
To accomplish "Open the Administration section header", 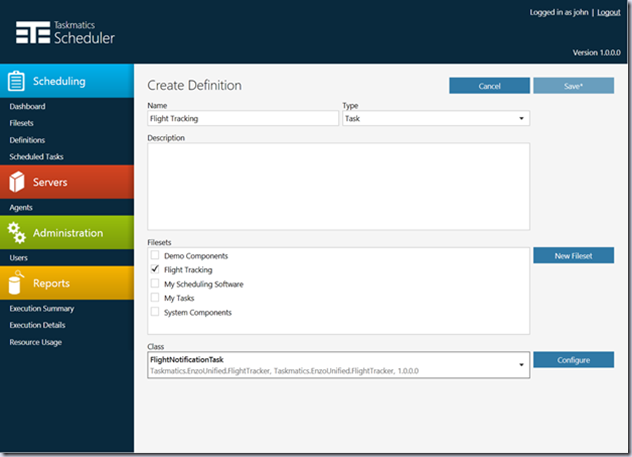I will 67,233.
